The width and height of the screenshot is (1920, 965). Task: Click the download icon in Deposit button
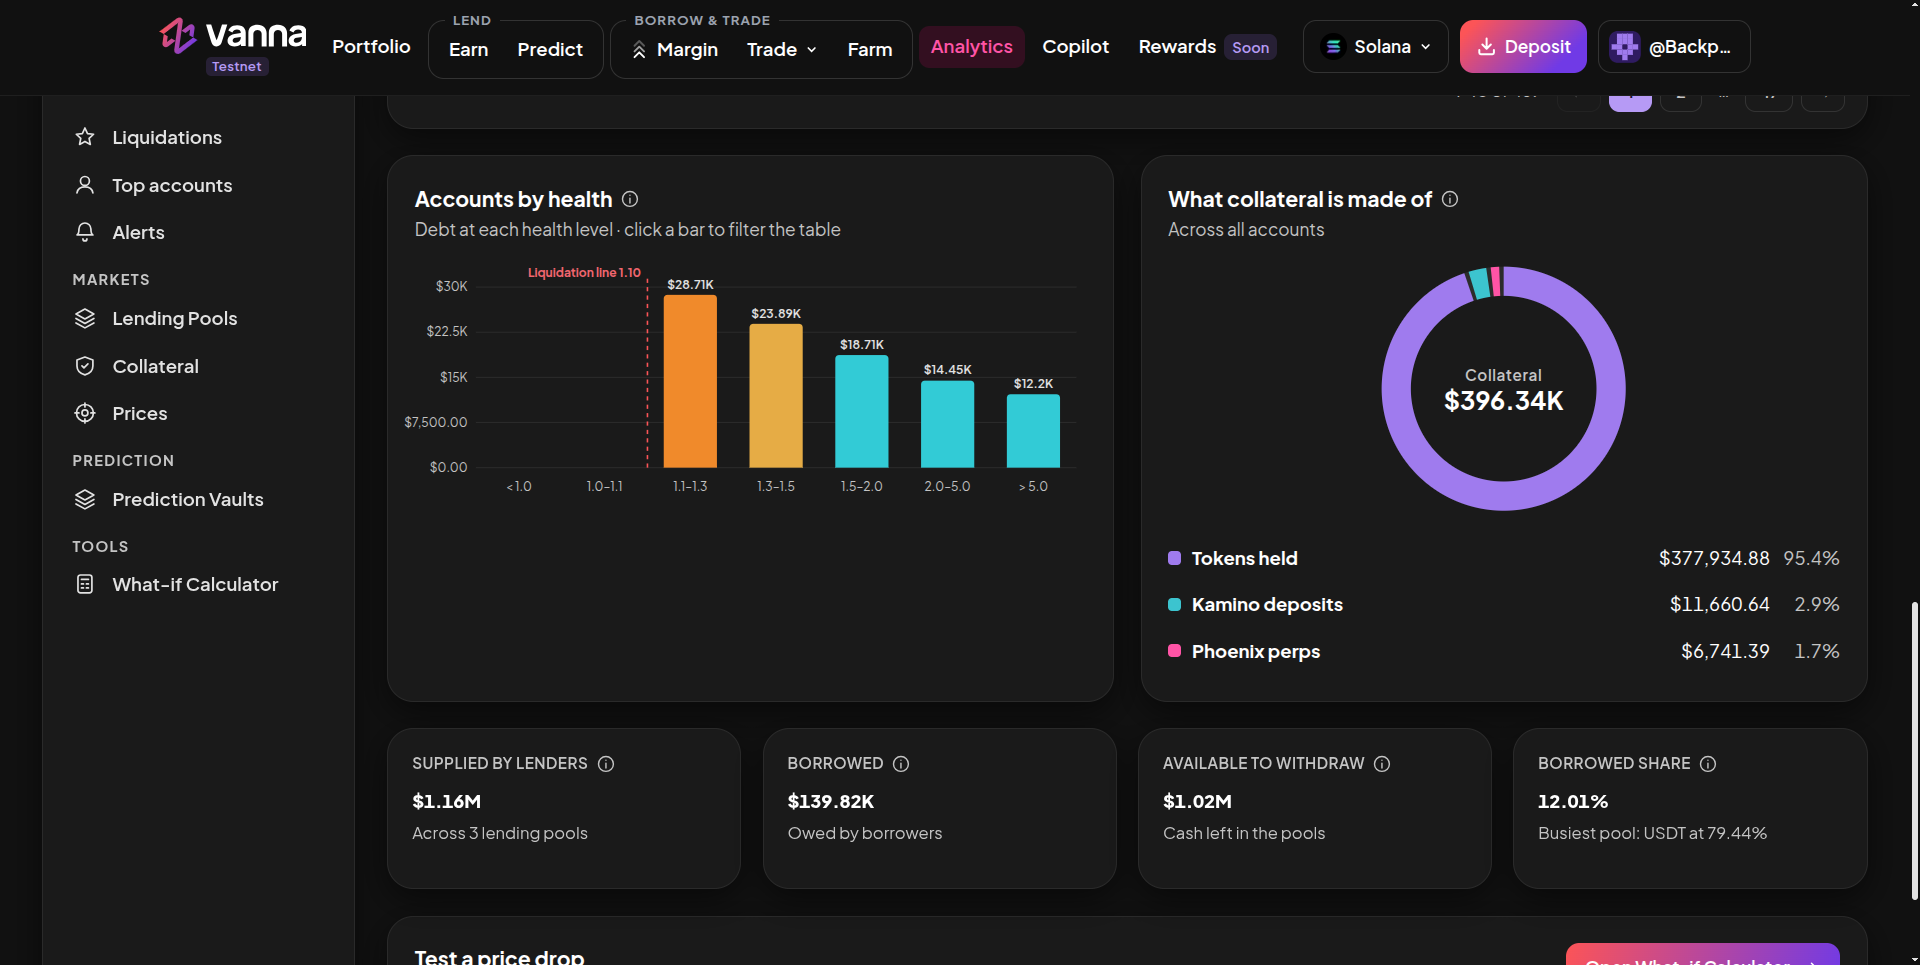tap(1487, 47)
